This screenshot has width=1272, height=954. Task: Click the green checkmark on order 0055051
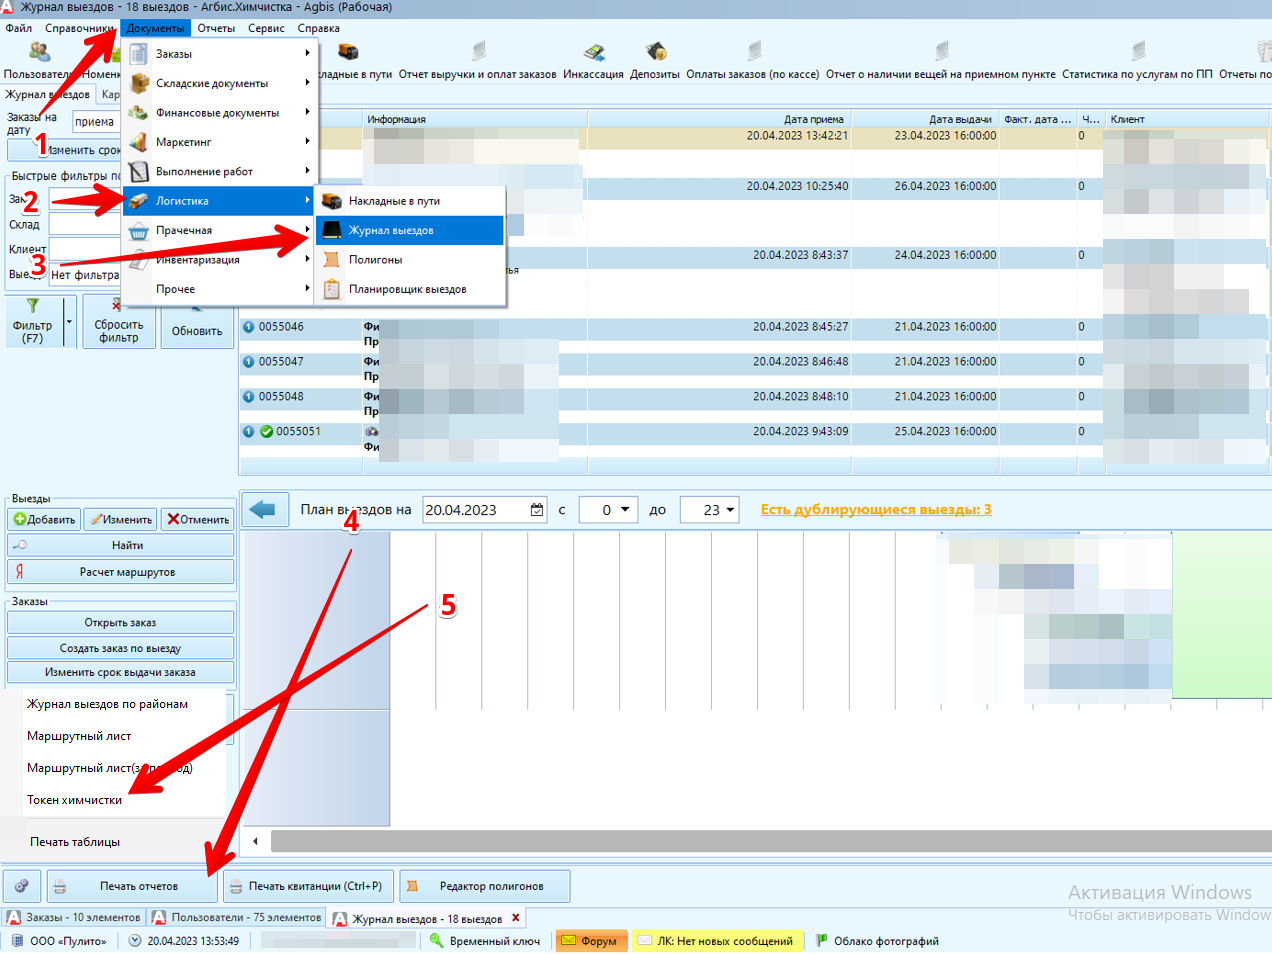[266, 432]
